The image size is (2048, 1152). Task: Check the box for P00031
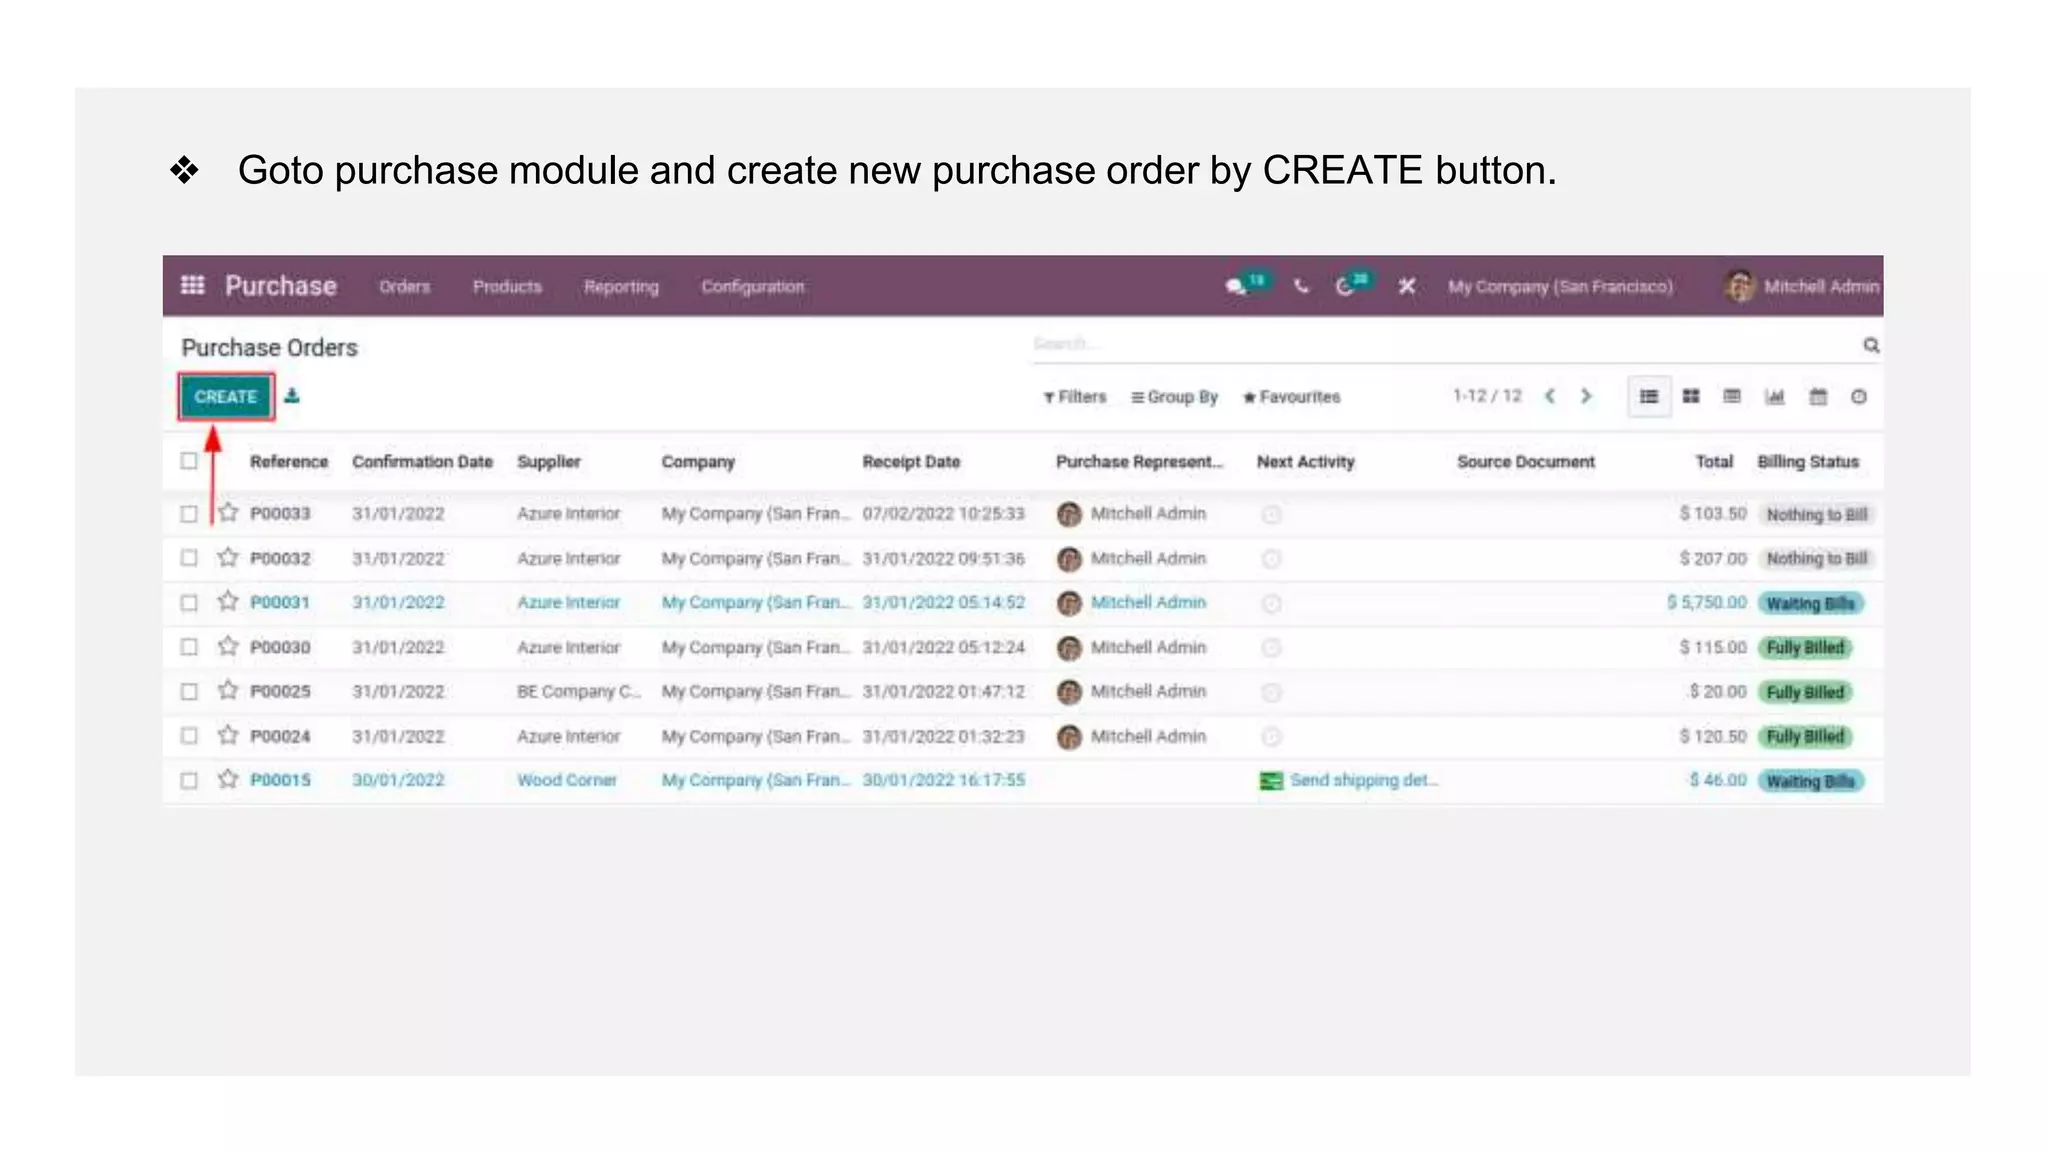[189, 602]
